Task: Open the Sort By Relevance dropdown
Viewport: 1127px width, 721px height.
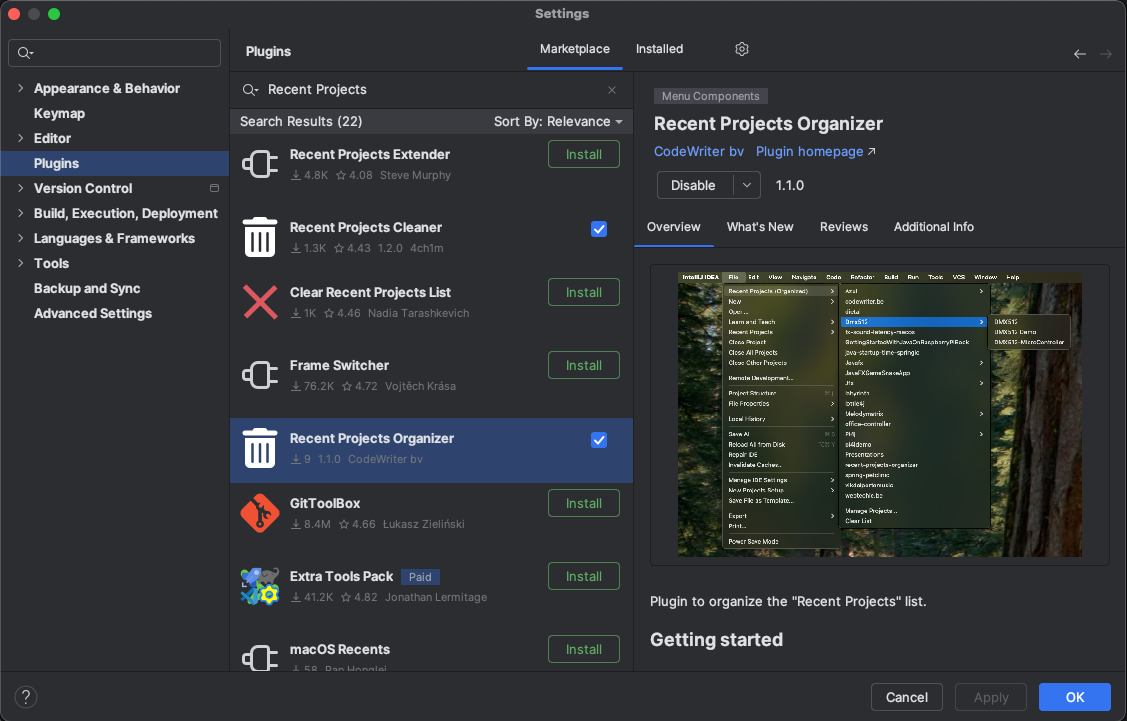Action: pos(557,122)
